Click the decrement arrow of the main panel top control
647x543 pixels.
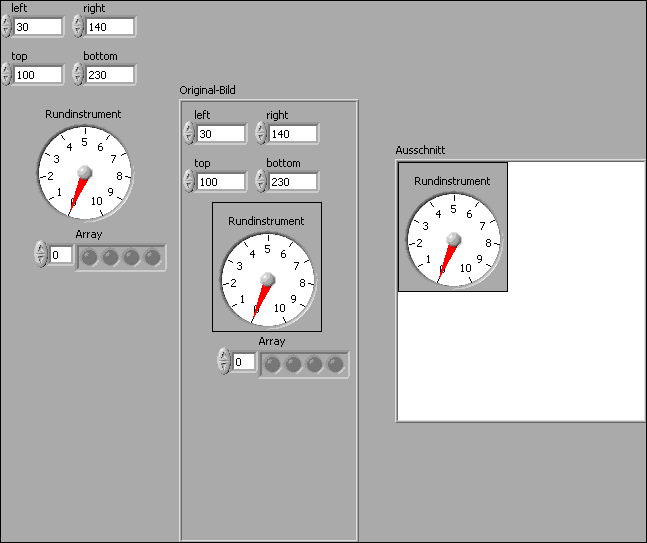click(6, 79)
